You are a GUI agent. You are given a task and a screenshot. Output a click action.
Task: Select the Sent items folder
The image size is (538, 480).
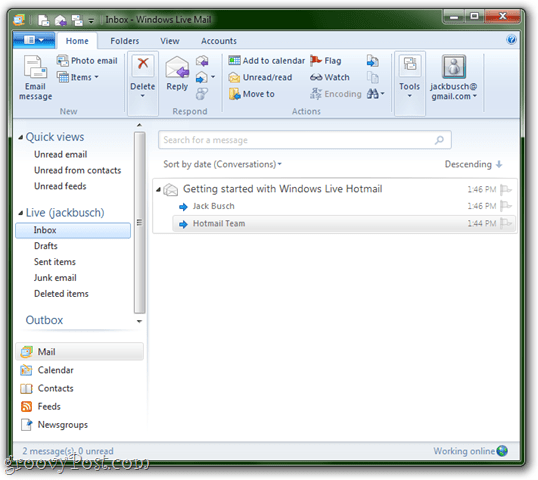tap(55, 262)
